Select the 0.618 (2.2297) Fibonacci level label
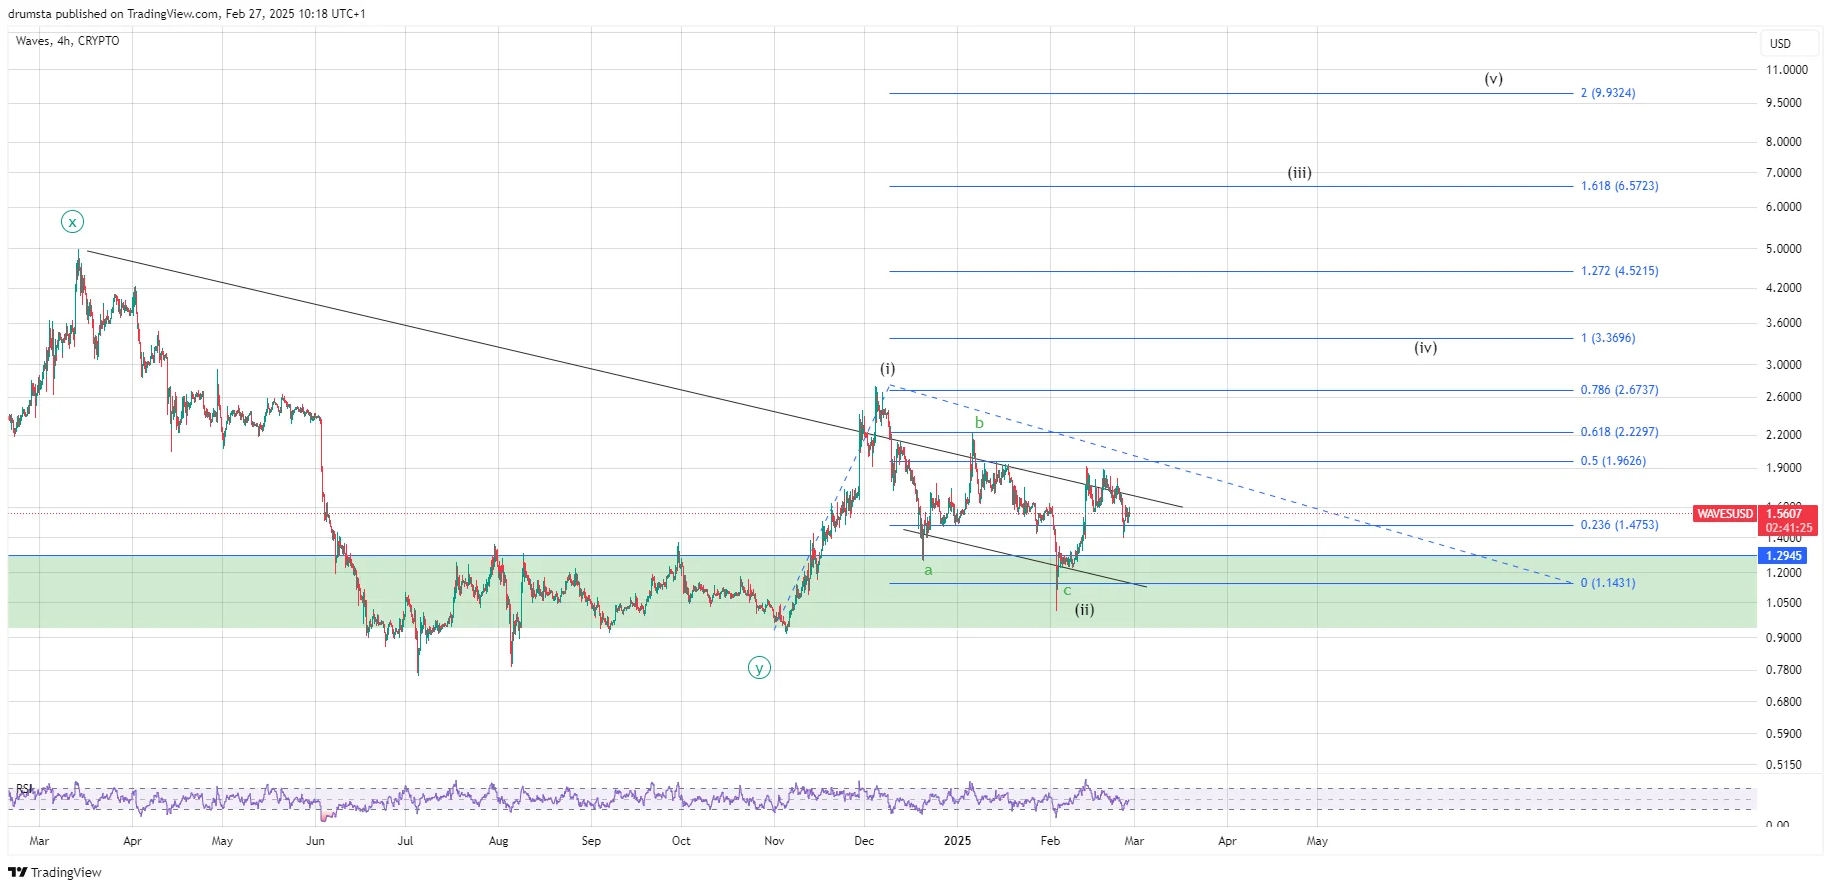This screenshot has height=889, width=1832. (1619, 432)
